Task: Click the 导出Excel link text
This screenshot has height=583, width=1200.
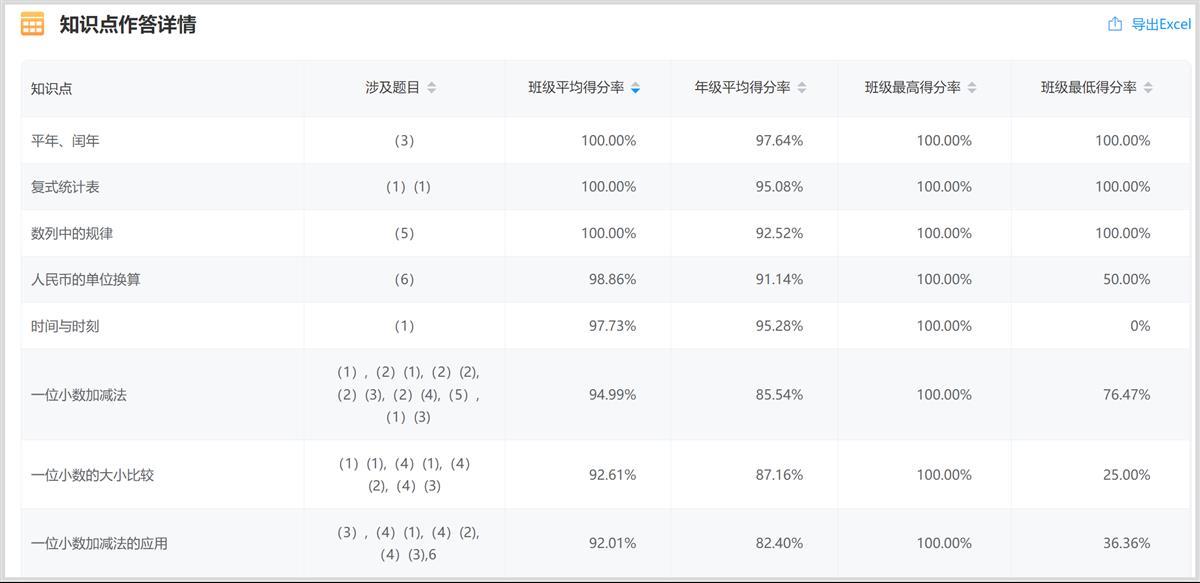Action: 1161,24
